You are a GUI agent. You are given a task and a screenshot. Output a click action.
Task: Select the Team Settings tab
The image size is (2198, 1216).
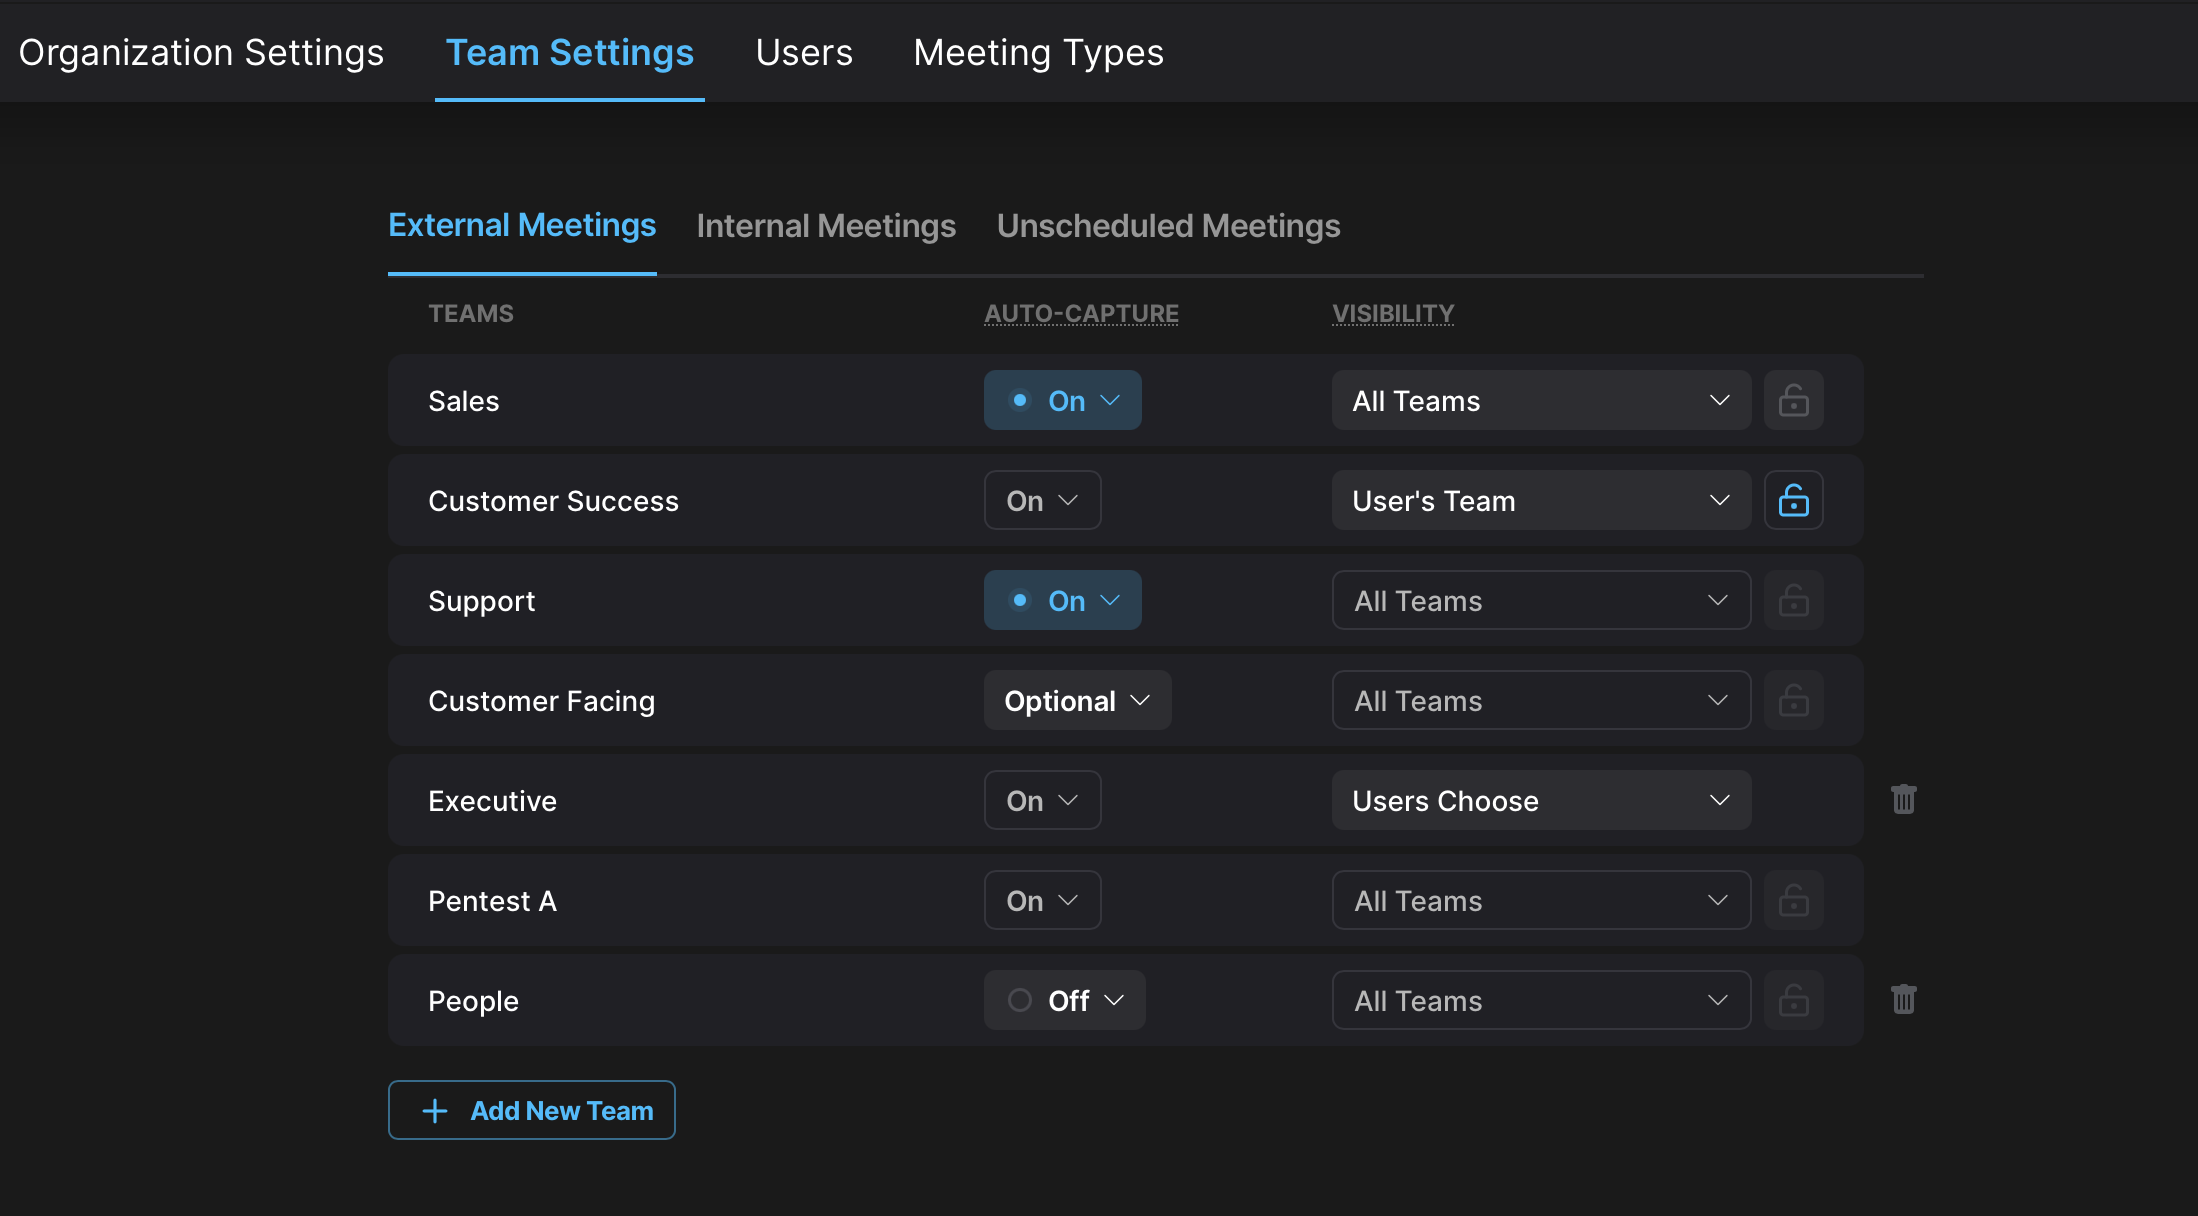coord(569,52)
